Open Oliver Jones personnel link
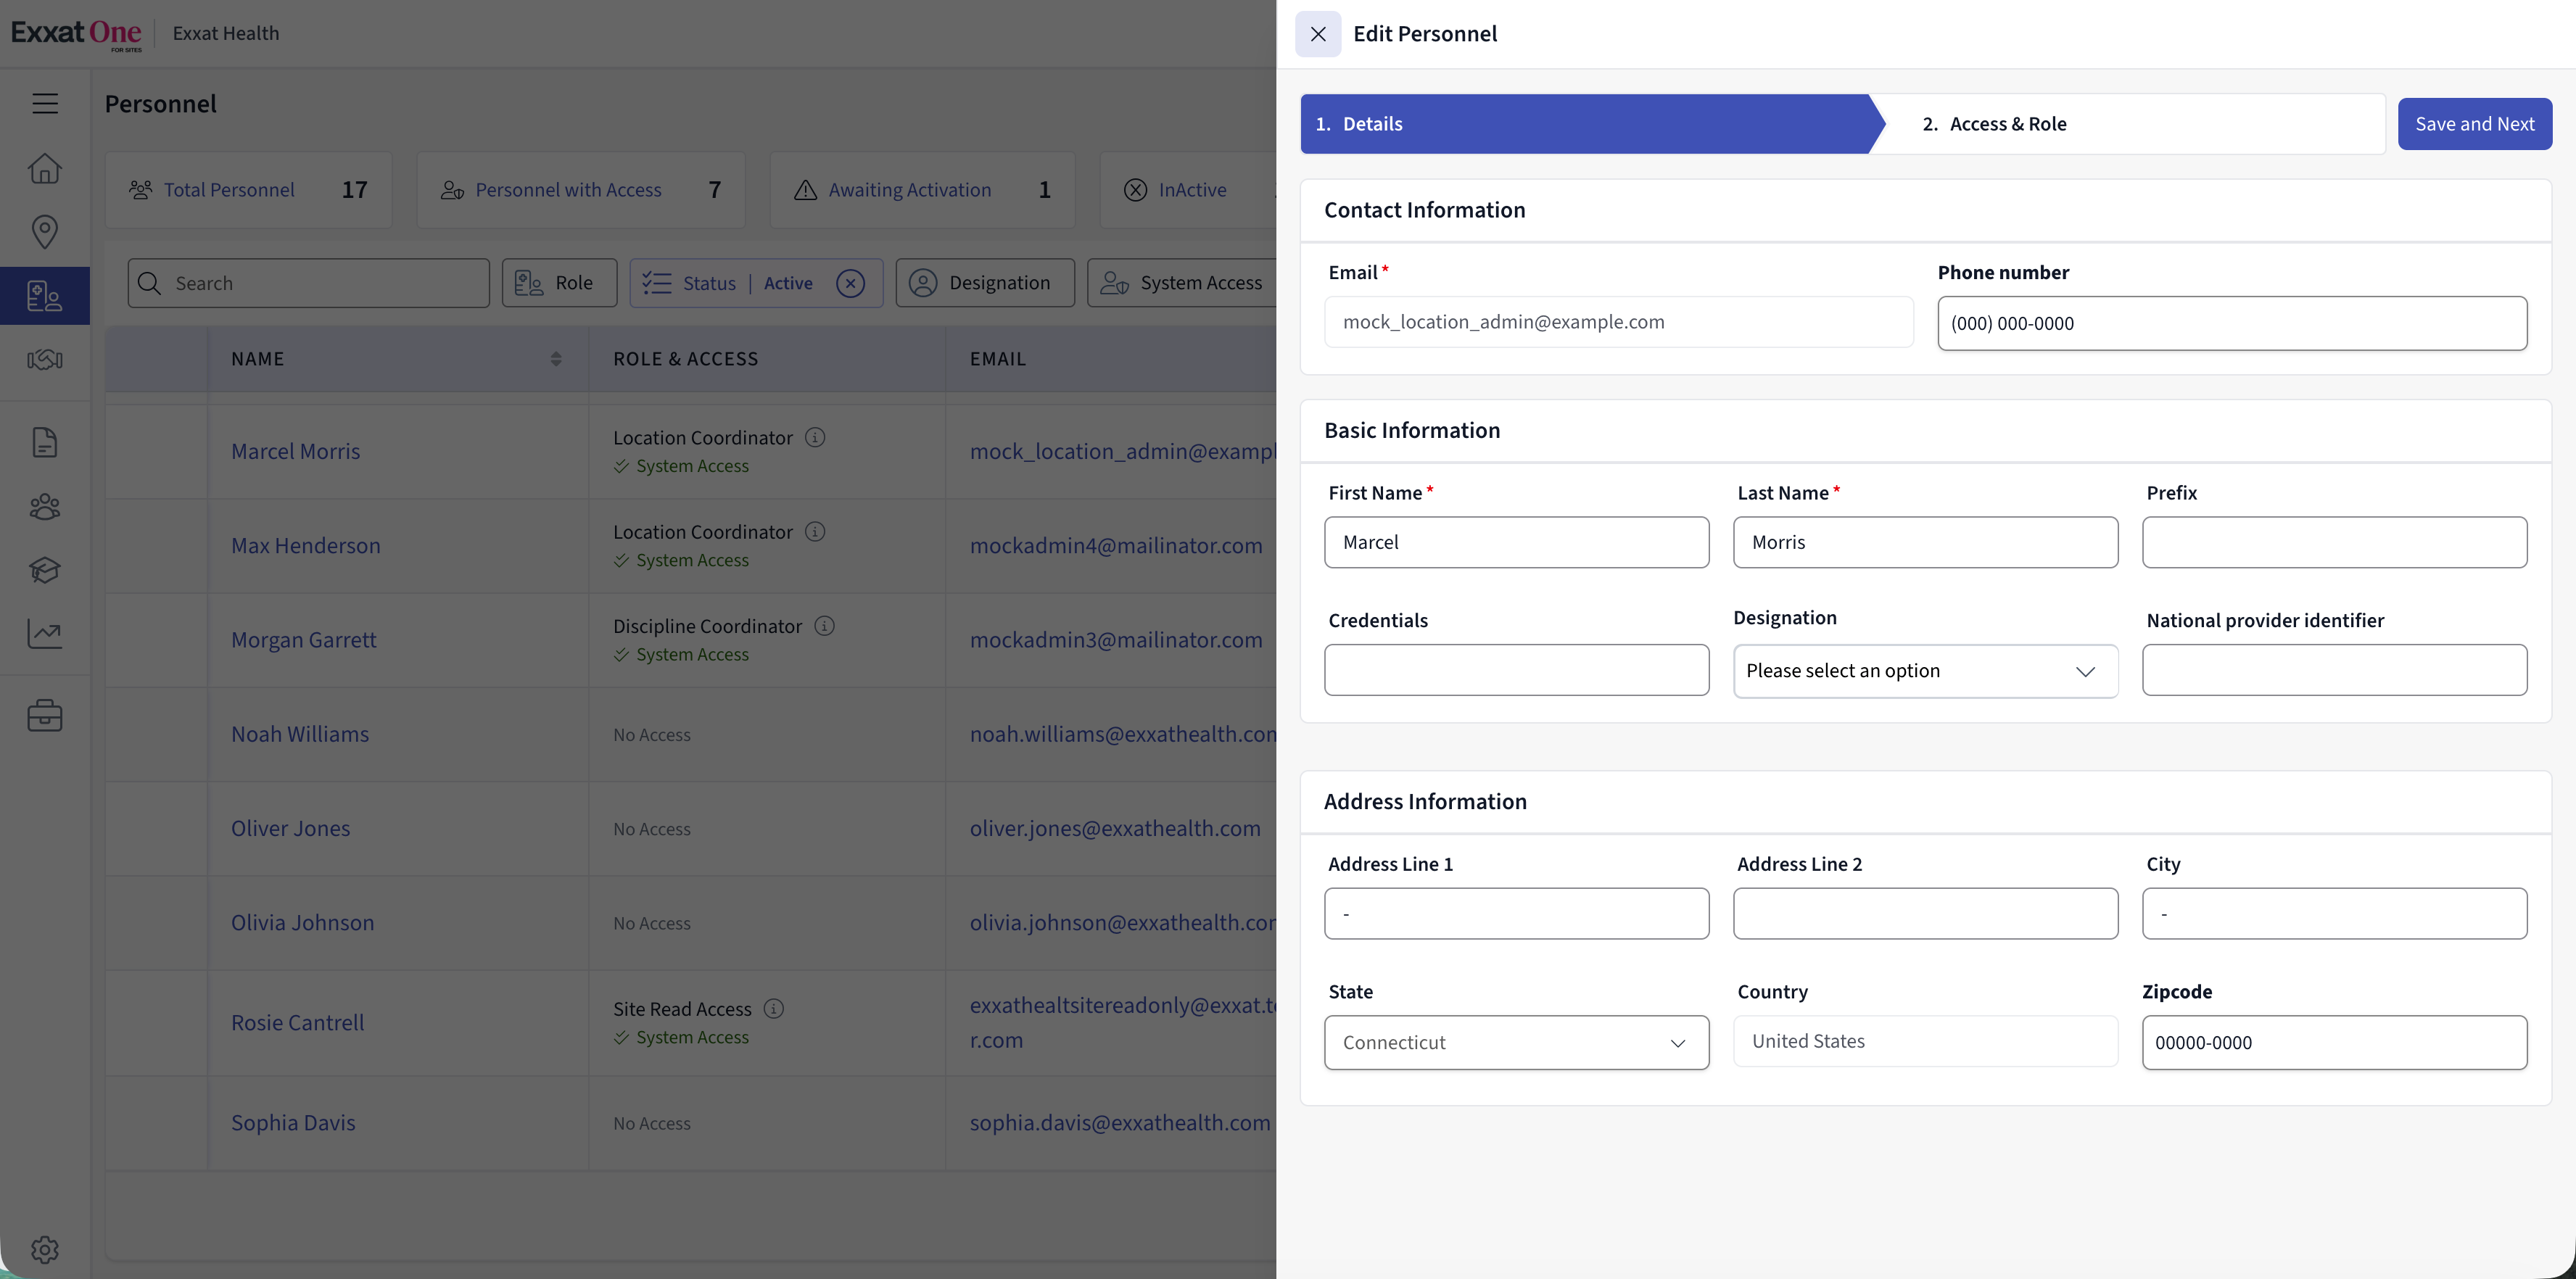The image size is (2576, 1279). (290, 829)
